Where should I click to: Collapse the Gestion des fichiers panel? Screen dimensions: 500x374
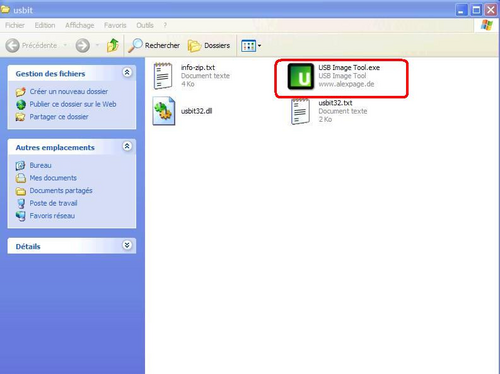(127, 72)
